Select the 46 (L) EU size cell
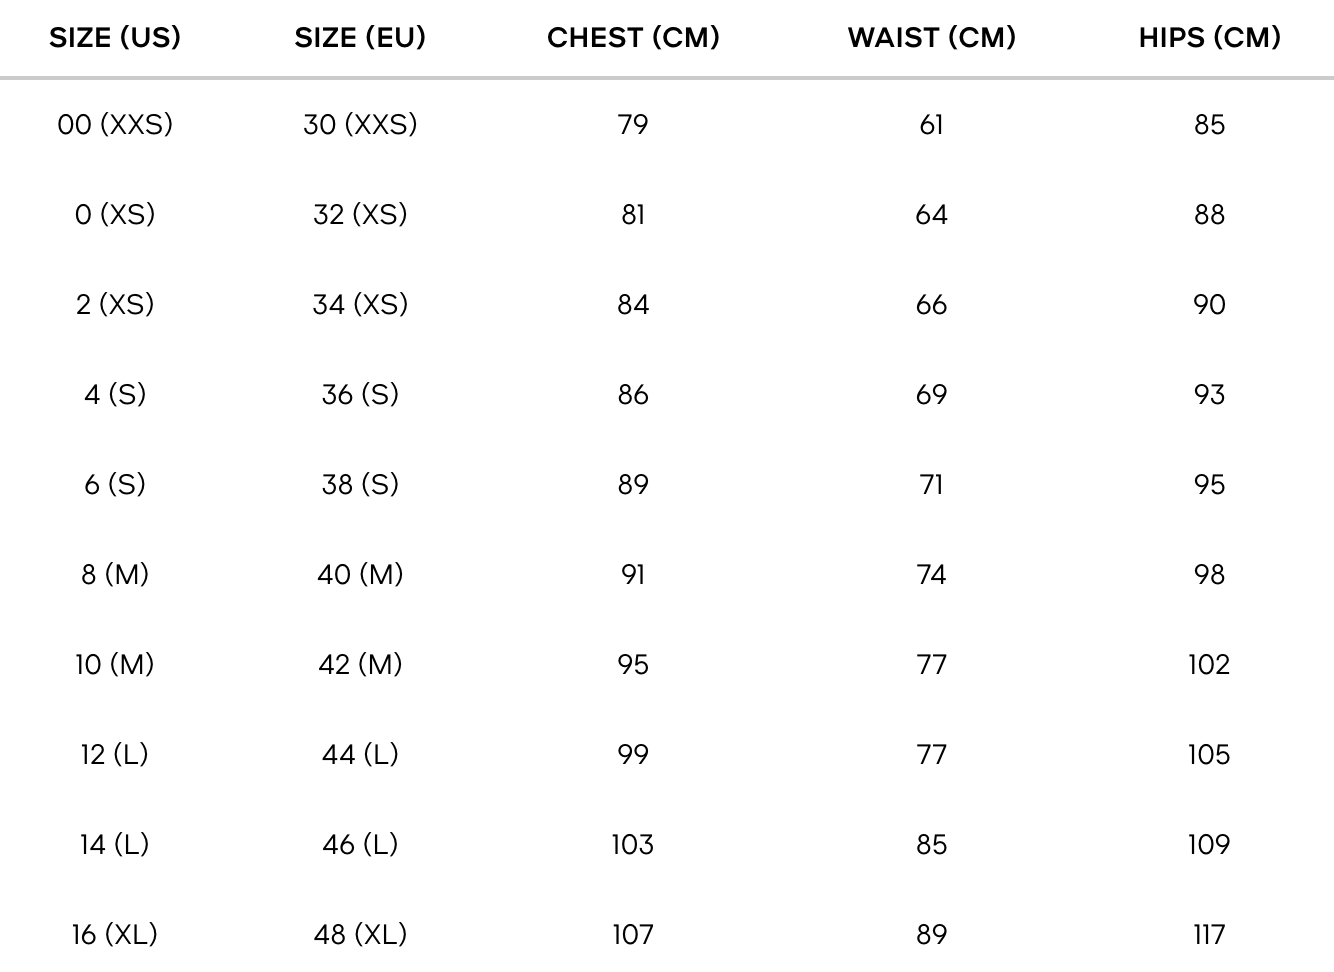1334x972 pixels. [x=360, y=845]
